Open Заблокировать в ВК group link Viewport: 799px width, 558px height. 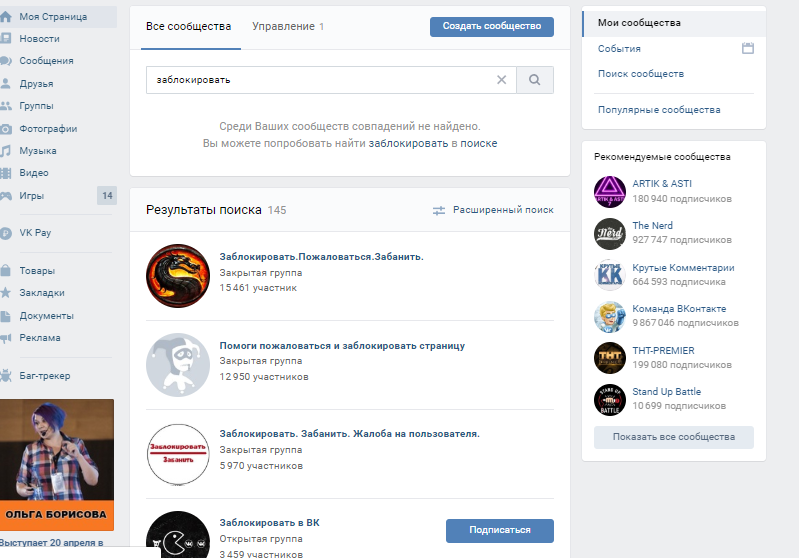click(270, 523)
